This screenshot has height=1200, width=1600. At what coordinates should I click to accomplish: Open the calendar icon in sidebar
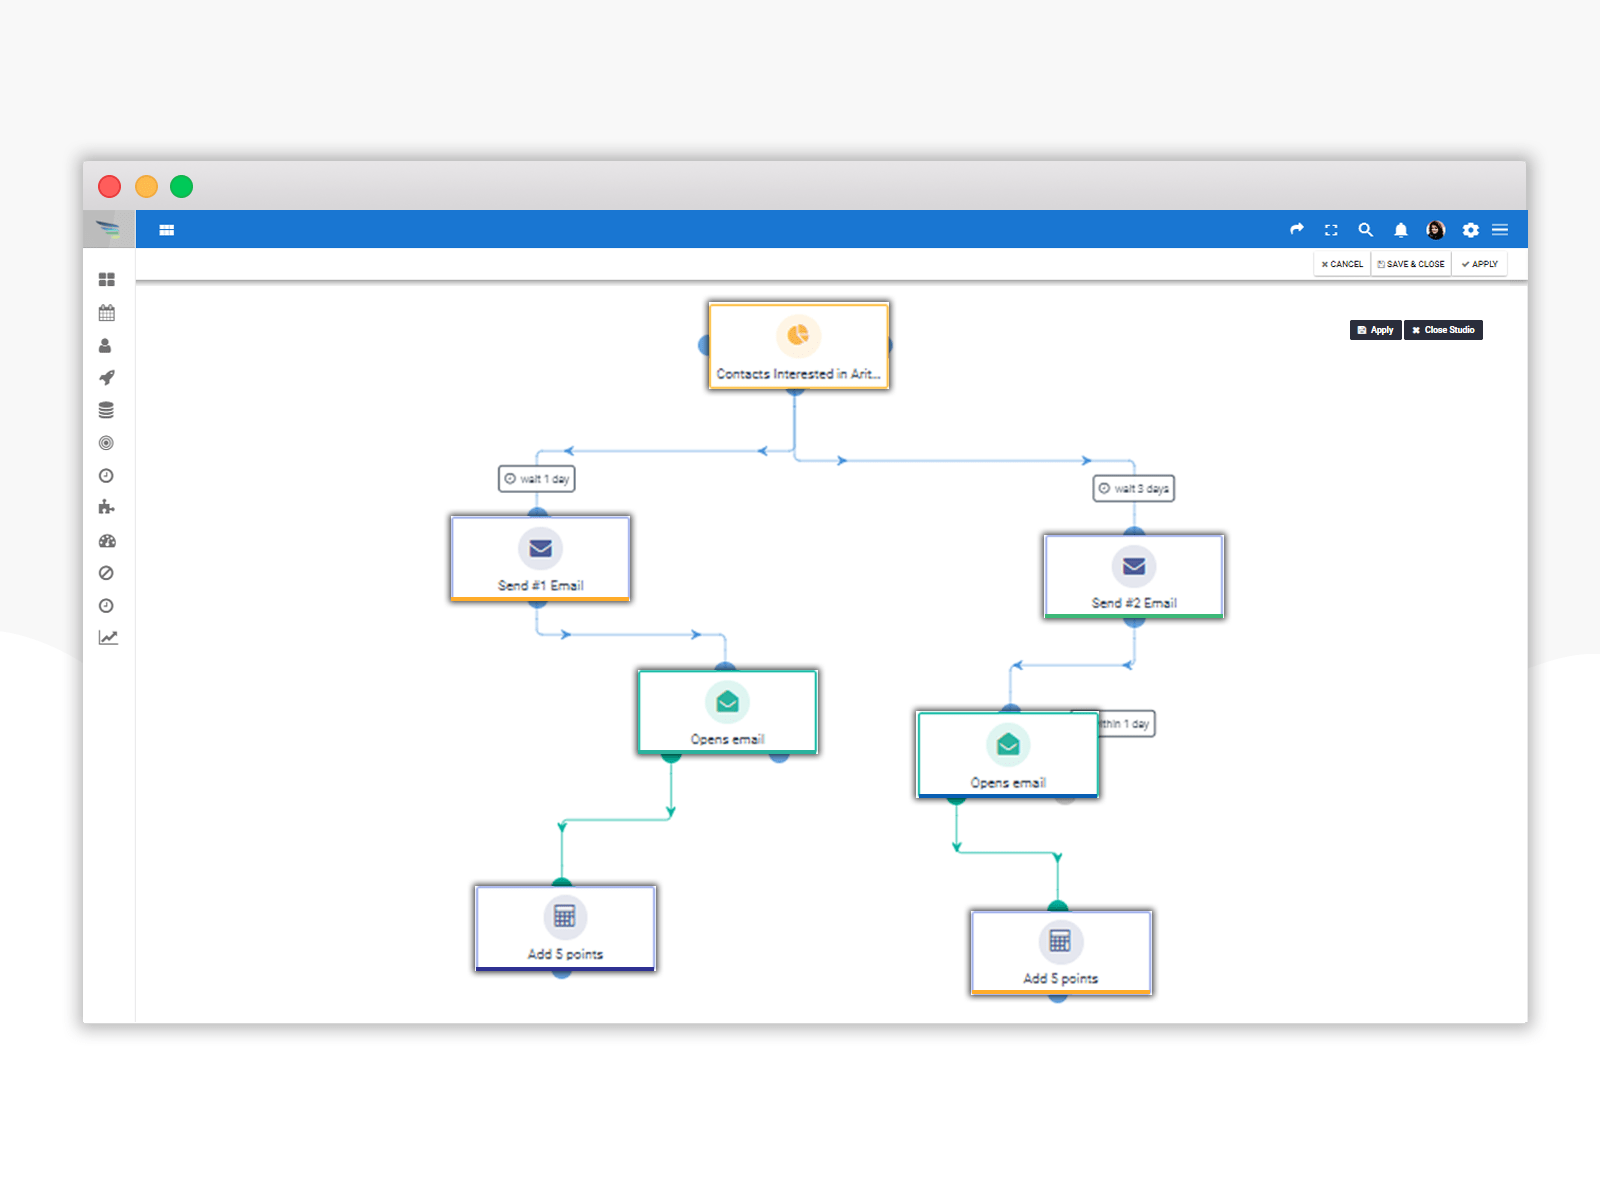(107, 313)
